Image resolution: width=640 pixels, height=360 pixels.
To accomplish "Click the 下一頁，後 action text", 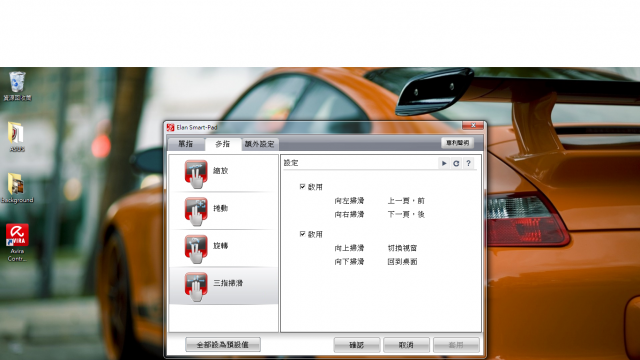I will tap(406, 214).
